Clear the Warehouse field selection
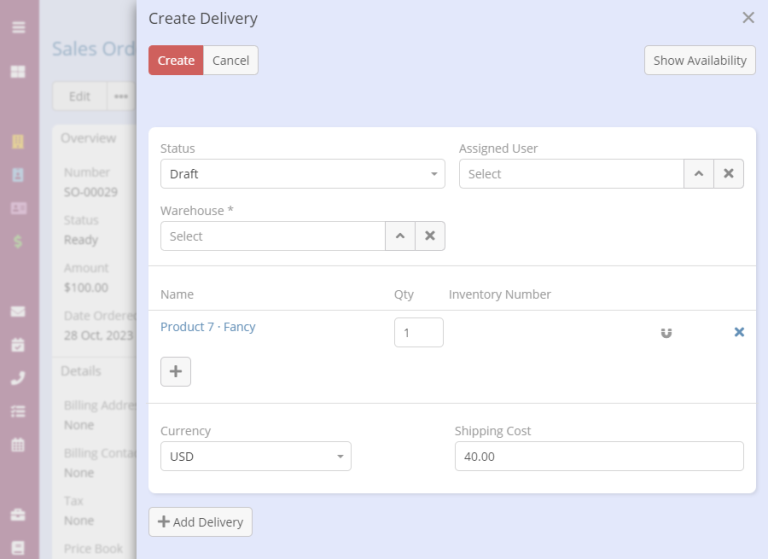The image size is (768, 559). click(430, 236)
